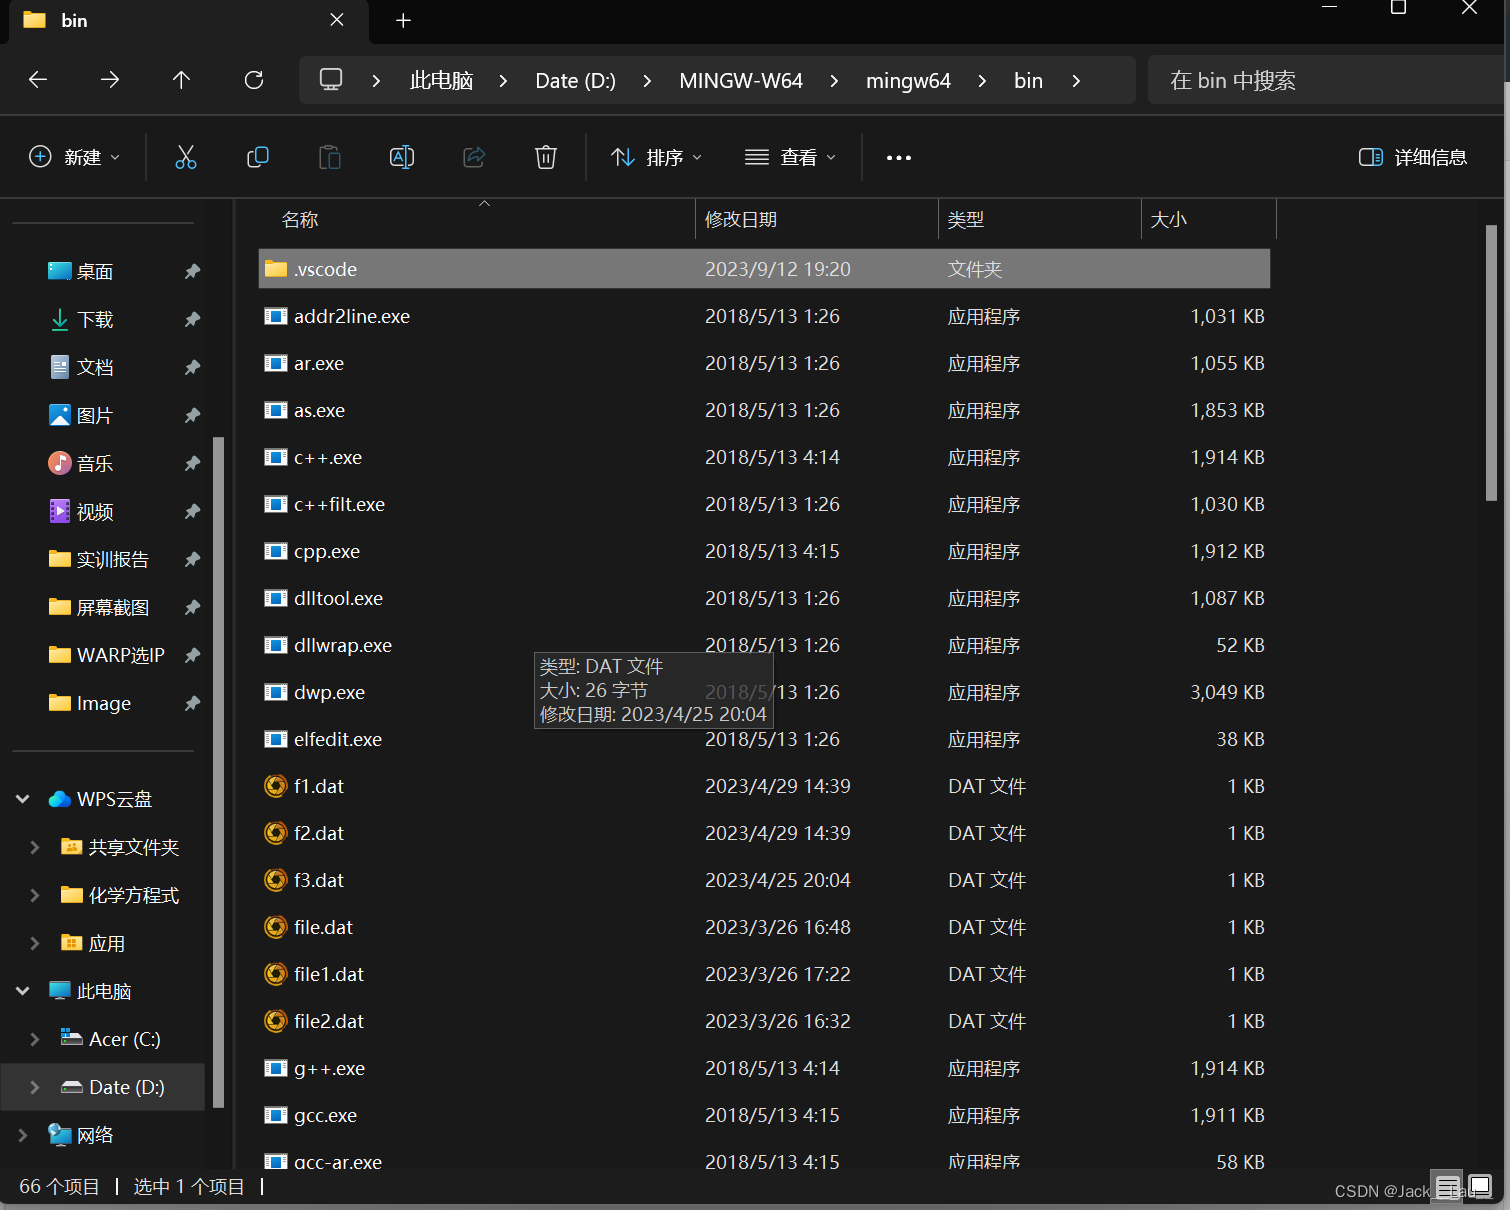
Task: Expand breadcrumb chevron after bin
Action: pyautogui.click(x=1076, y=81)
